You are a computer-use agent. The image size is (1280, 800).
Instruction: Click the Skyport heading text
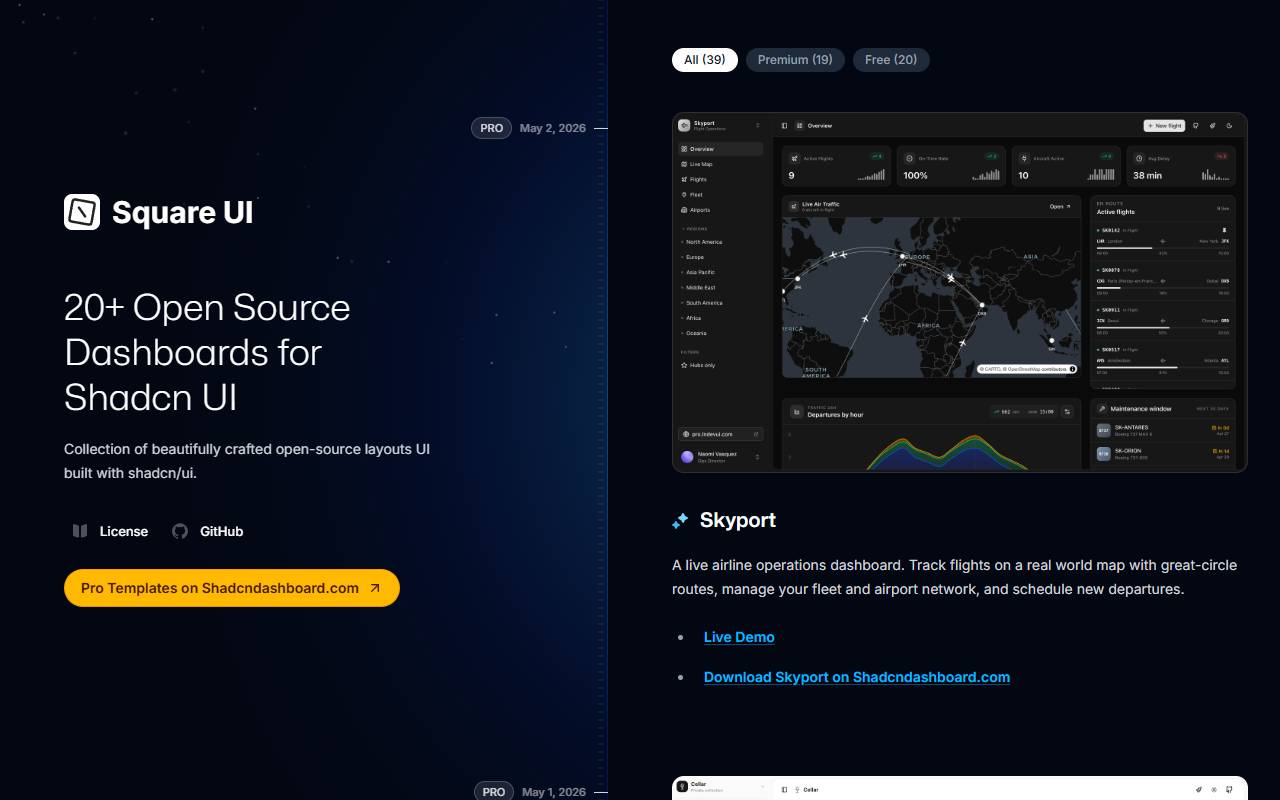point(738,520)
